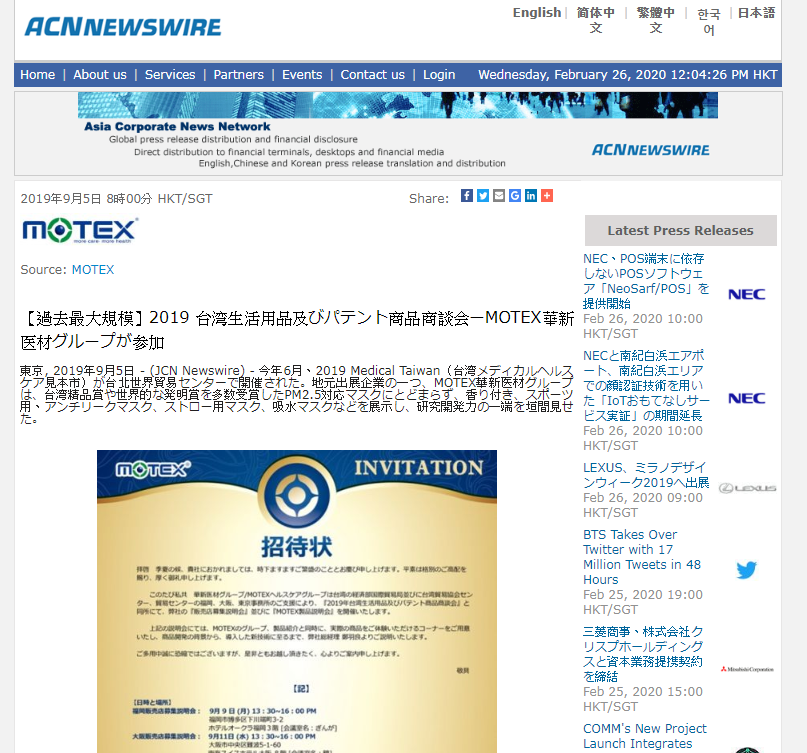Click the MOTEX invitation 招待状 image

click(x=297, y=601)
